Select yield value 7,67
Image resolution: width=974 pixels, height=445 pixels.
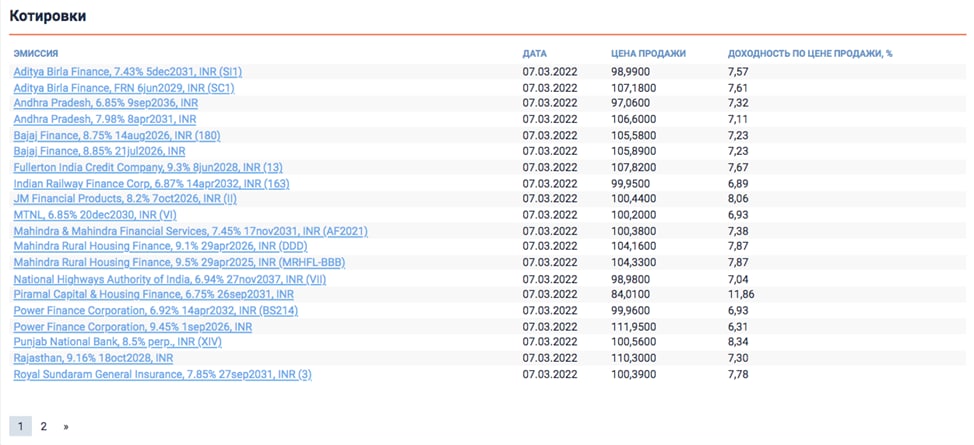point(738,167)
